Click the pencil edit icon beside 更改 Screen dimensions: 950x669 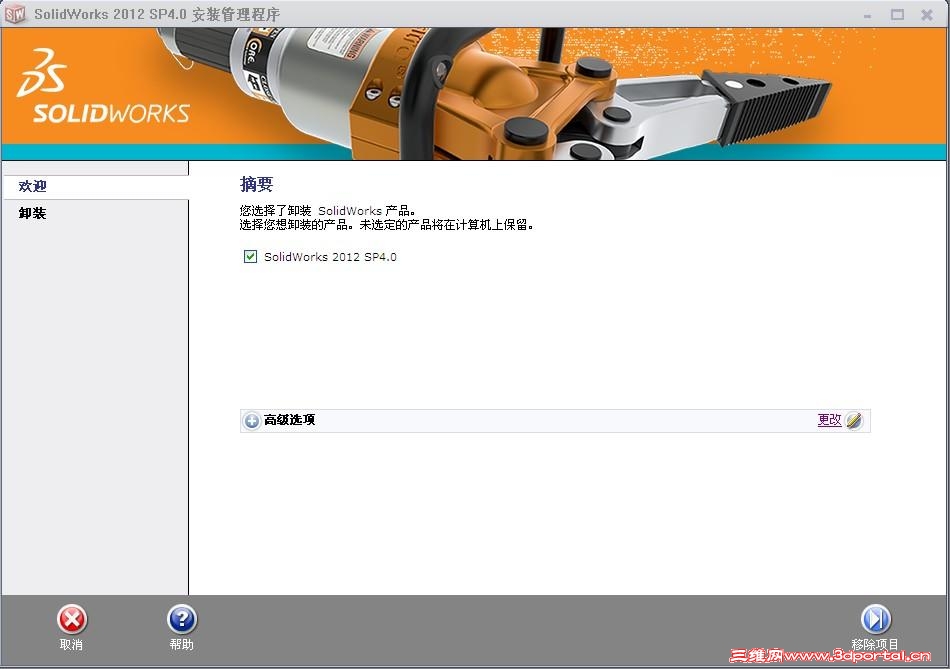[x=854, y=420]
